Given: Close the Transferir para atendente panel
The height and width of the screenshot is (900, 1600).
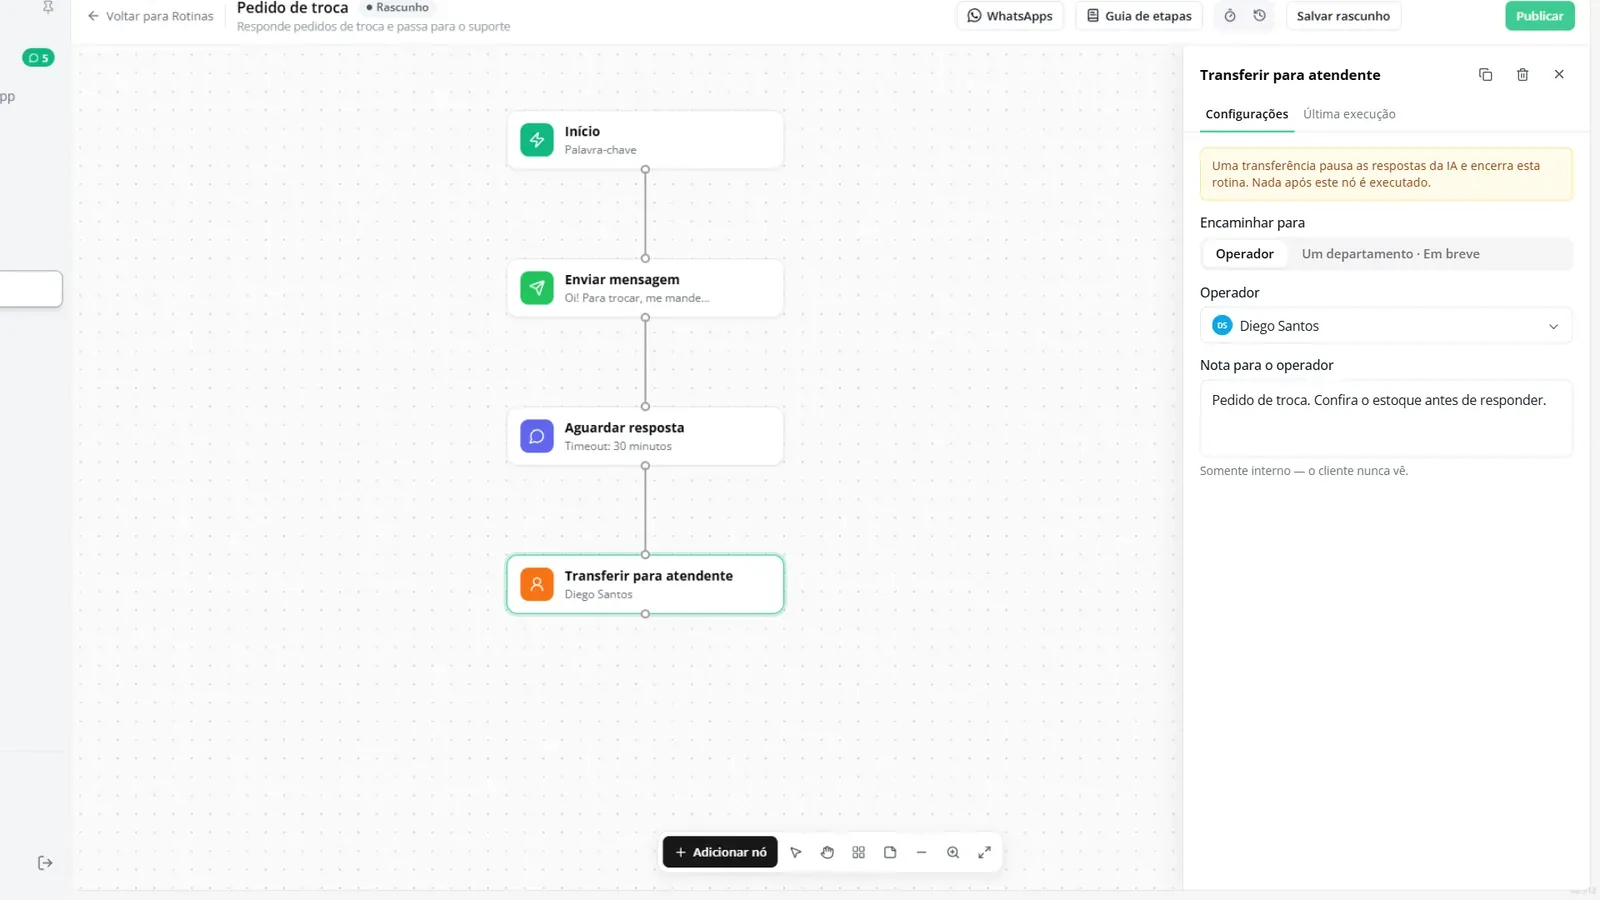Looking at the screenshot, I should 1559,75.
